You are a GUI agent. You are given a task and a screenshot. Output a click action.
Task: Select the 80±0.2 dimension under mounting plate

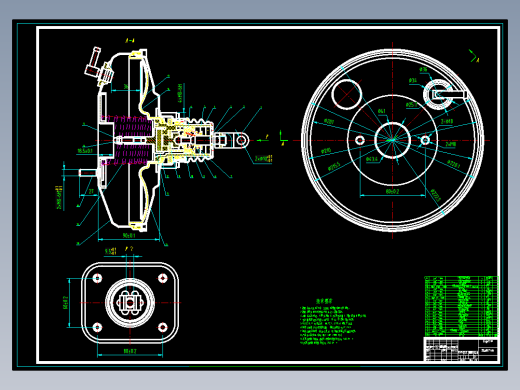tap(130, 351)
